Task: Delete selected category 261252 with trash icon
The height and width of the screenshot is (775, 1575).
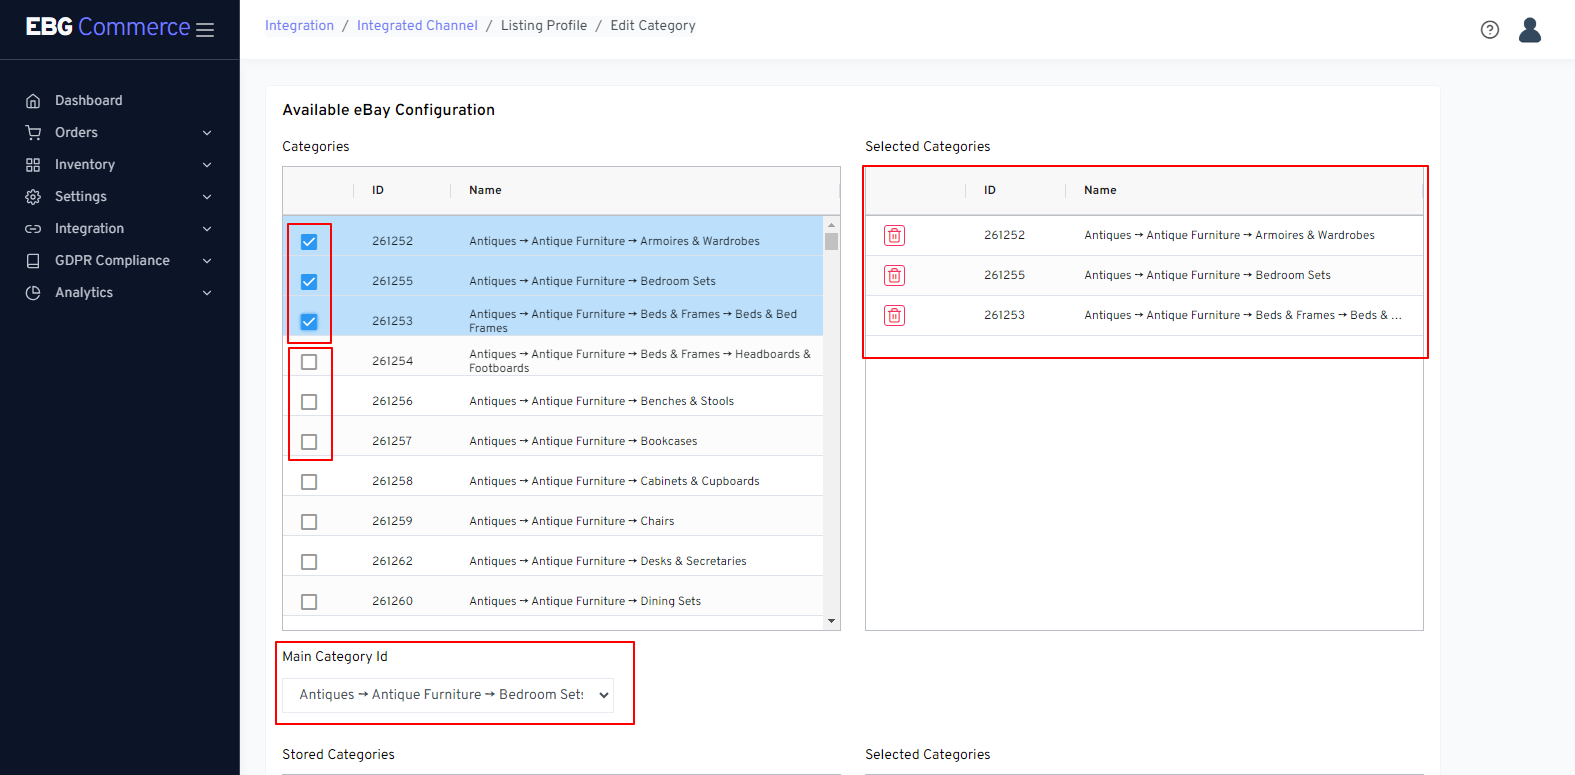Action: (894, 236)
